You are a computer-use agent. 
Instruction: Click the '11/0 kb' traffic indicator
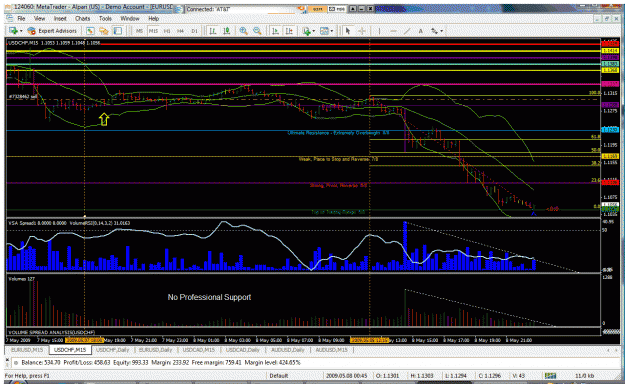[585, 376]
